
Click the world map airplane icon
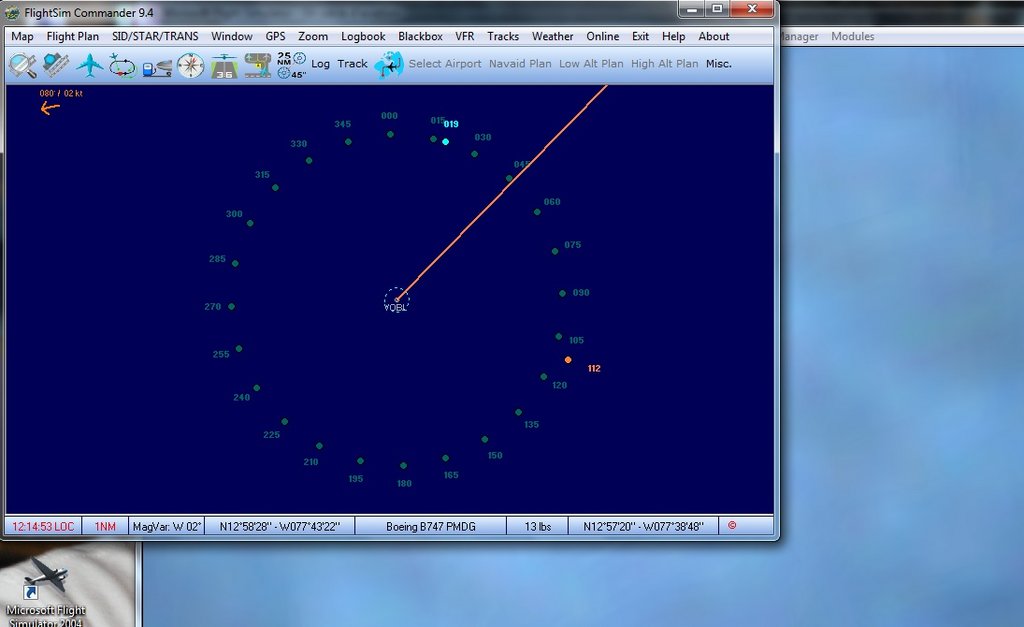(388, 65)
